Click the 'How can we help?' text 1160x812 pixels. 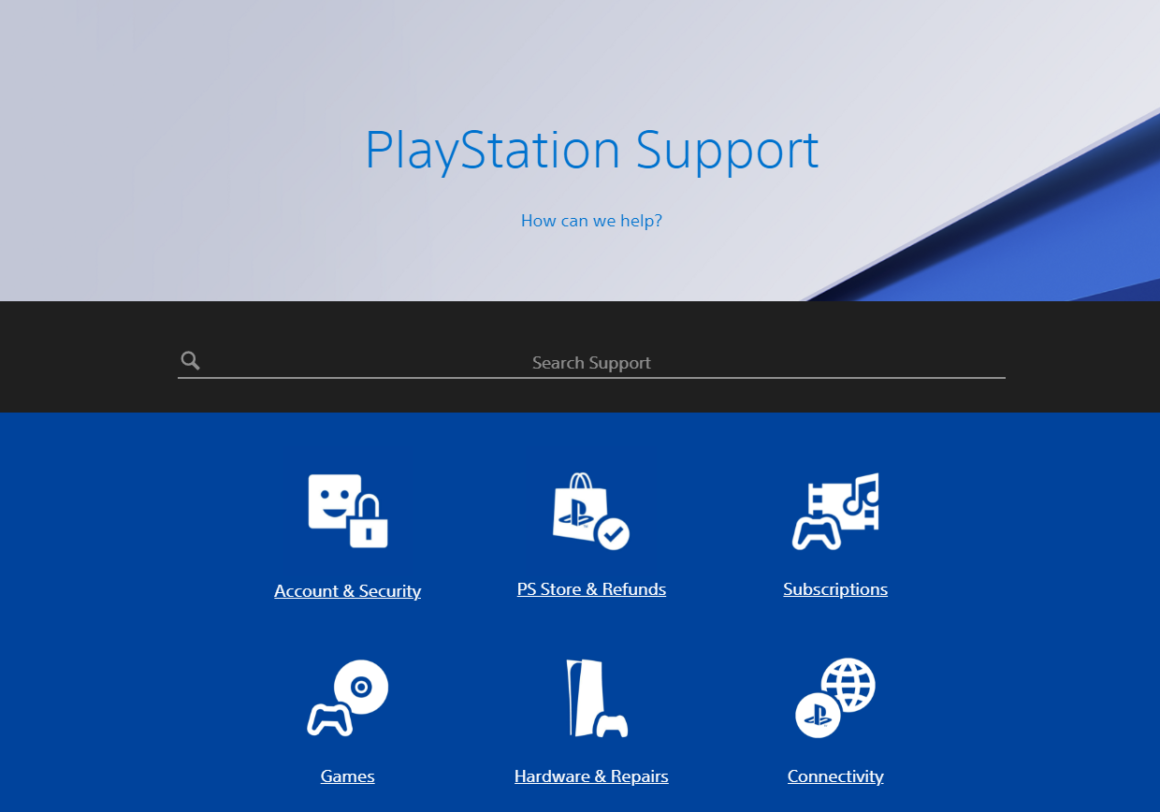point(591,220)
